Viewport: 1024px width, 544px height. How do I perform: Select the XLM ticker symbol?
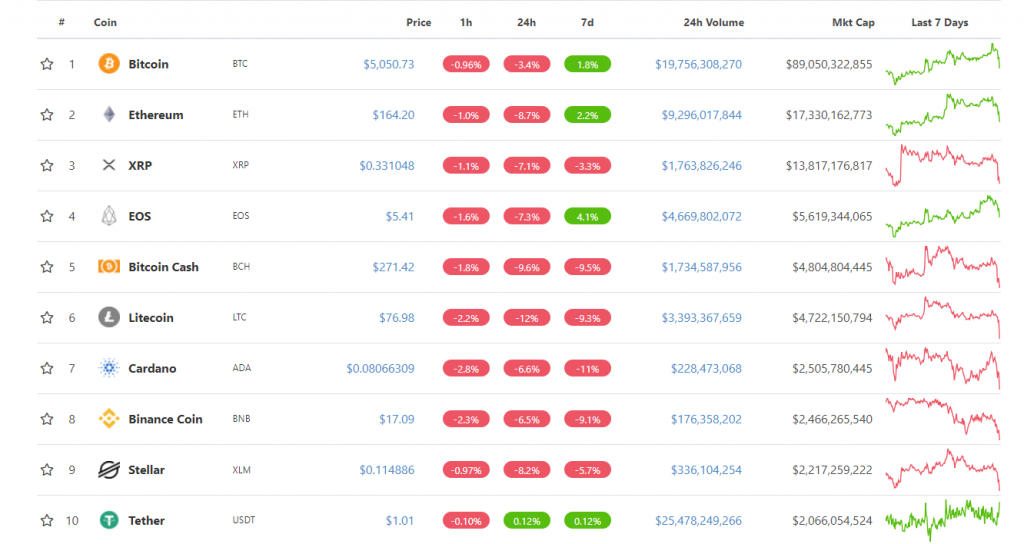coord(241,470)
